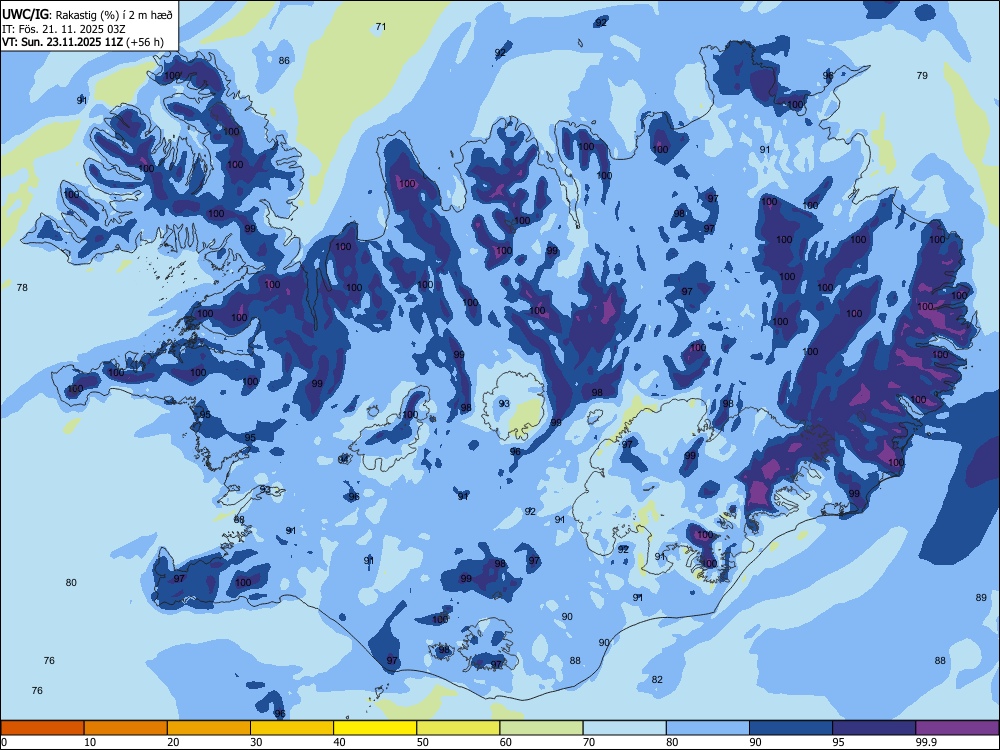Screen dimensions: 1000x750
Task: Click the '94' humidity value on the map
Action: point(344,459)
